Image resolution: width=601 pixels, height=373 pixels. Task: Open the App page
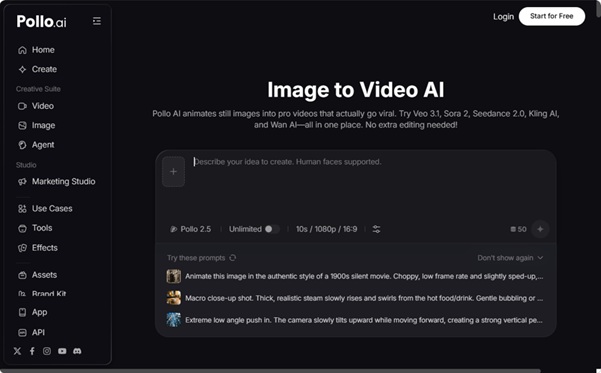pos(33,312)
